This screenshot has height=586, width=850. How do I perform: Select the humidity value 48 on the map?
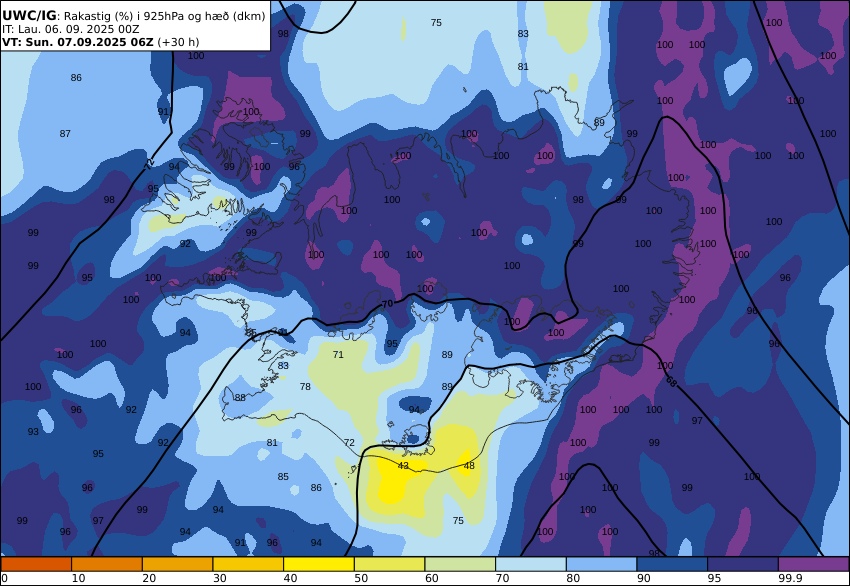click(x=469, y=466)
